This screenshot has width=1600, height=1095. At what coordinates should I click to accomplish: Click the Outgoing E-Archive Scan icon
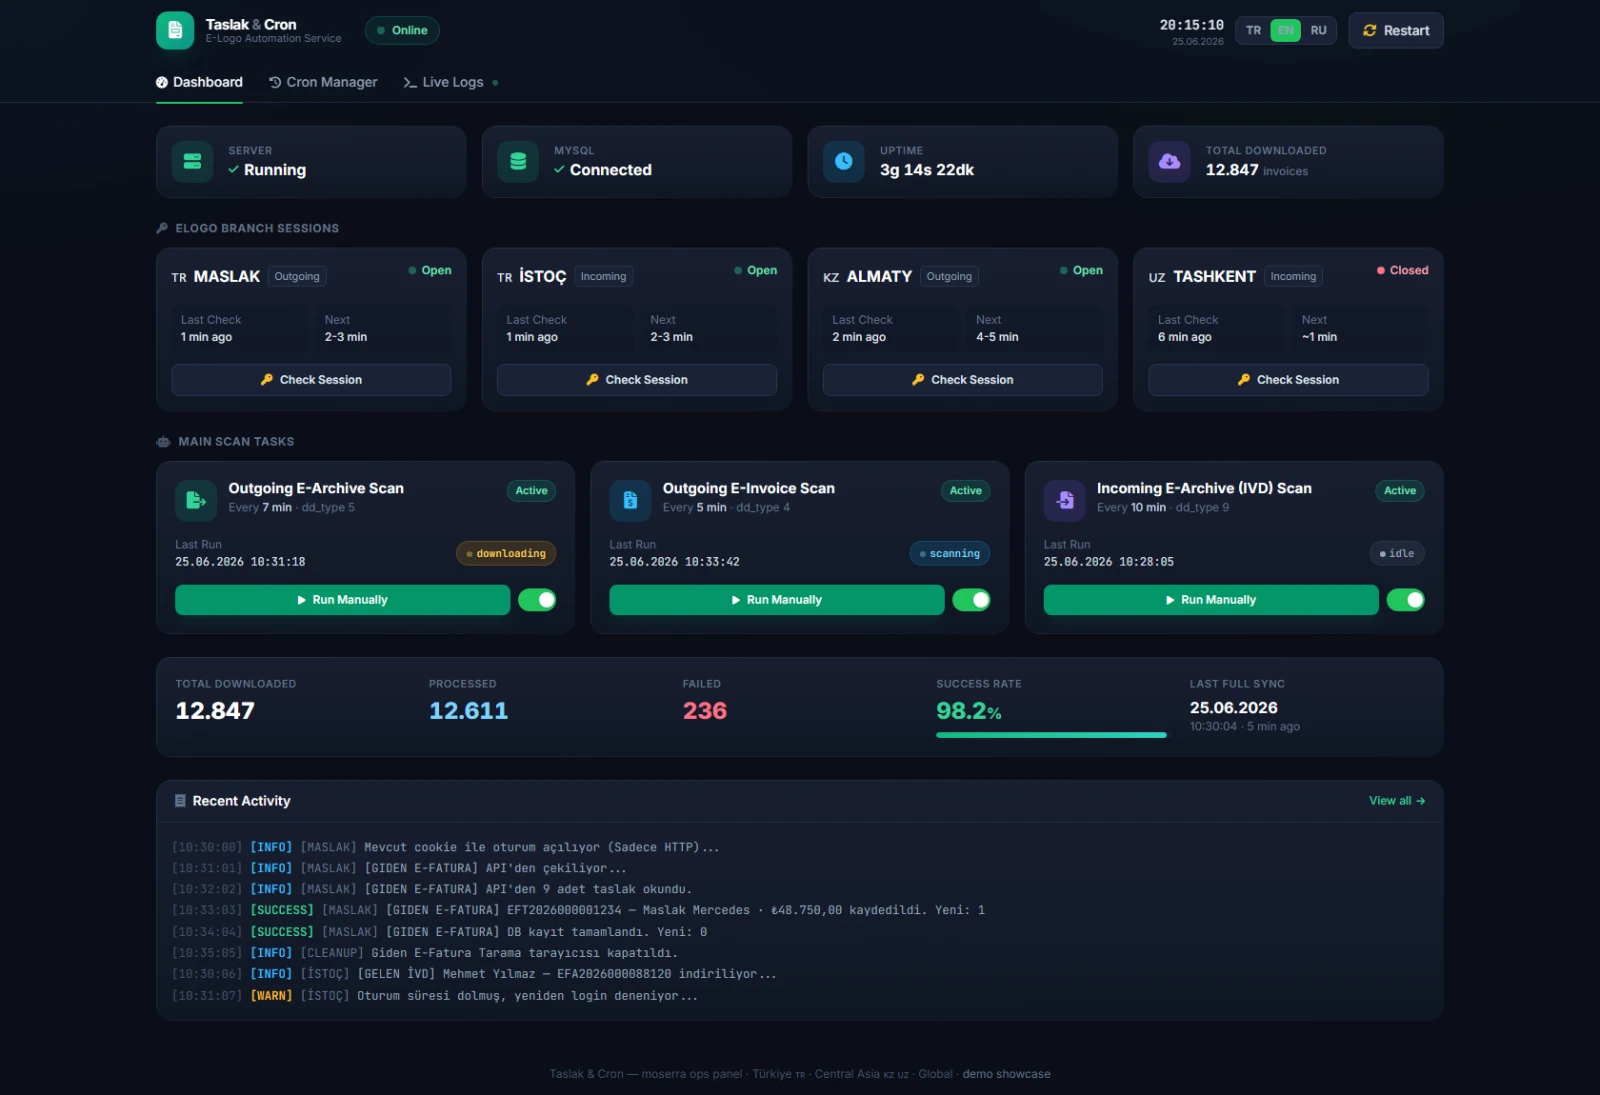[196, 500]
